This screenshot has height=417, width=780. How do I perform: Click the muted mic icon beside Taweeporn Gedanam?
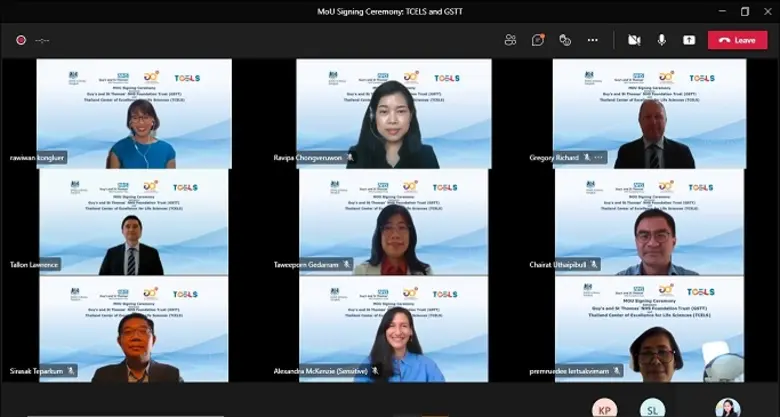tap(347, 265)
